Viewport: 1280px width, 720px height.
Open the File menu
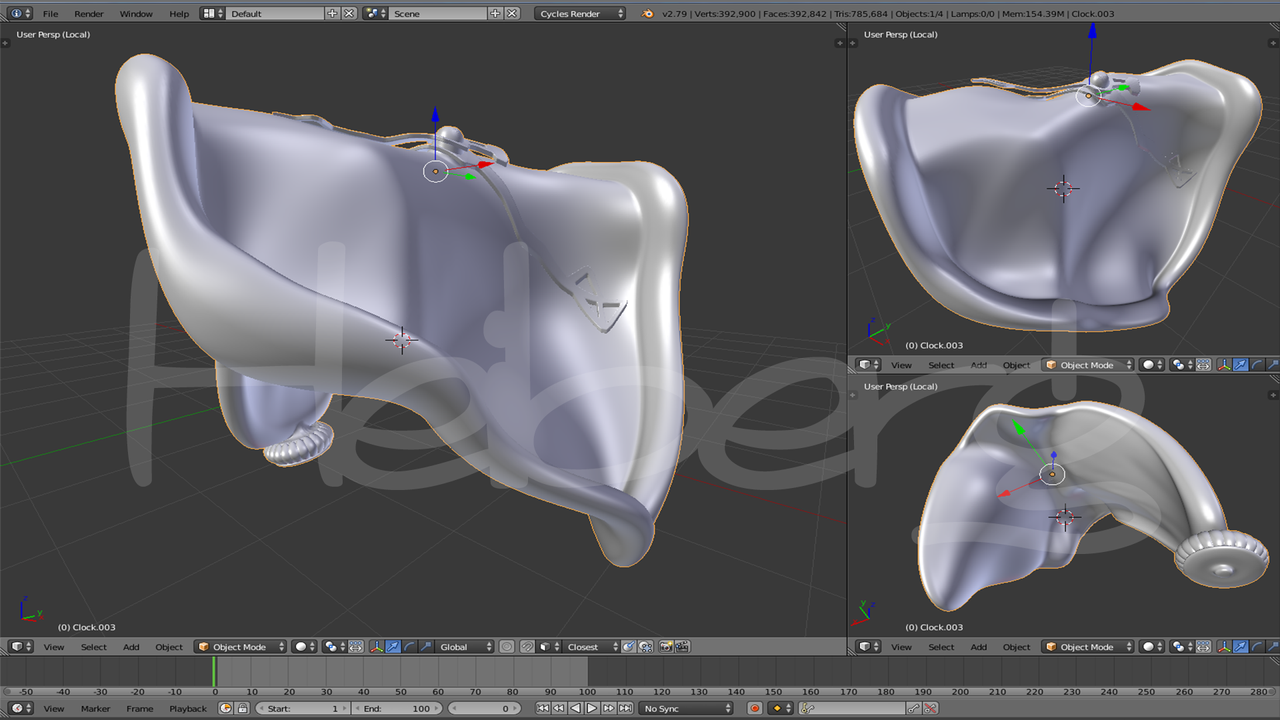tap(50, 14)
